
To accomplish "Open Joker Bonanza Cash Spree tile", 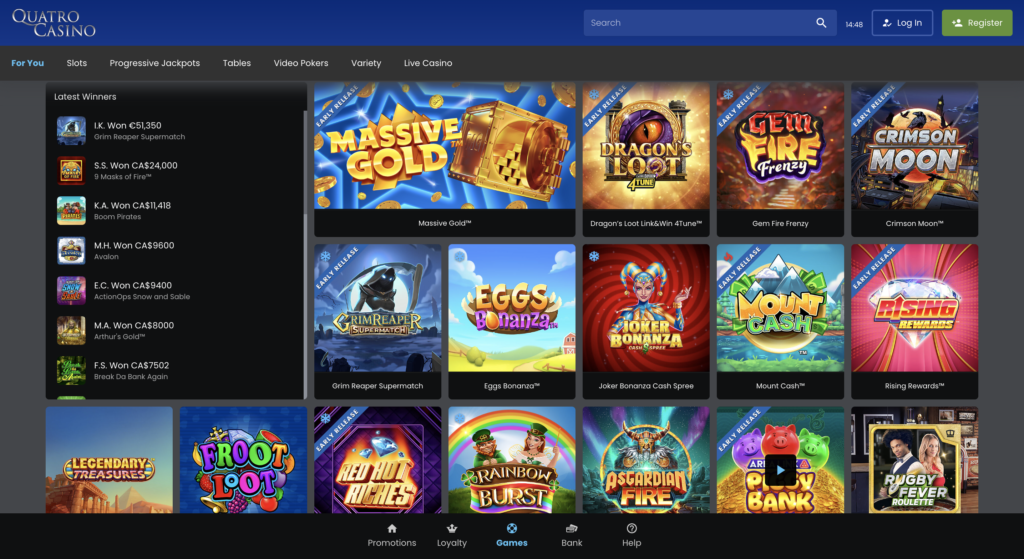I will click(646, 321).
